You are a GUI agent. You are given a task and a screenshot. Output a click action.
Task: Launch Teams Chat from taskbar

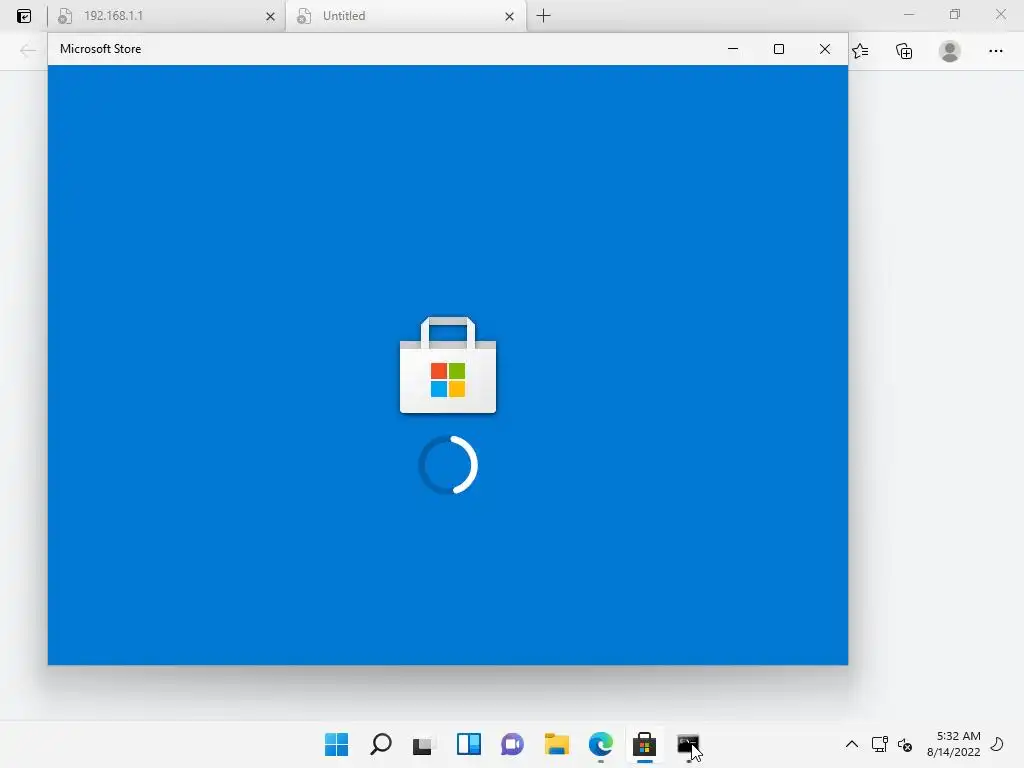(x=513, y=744)
